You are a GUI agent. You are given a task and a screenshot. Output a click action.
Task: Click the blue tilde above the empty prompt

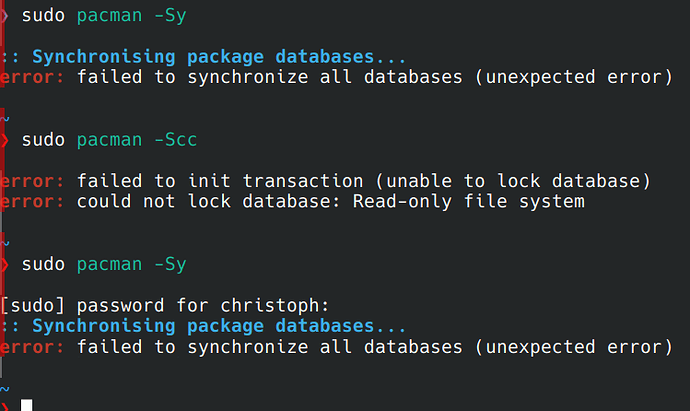click(x=4, y=389)
